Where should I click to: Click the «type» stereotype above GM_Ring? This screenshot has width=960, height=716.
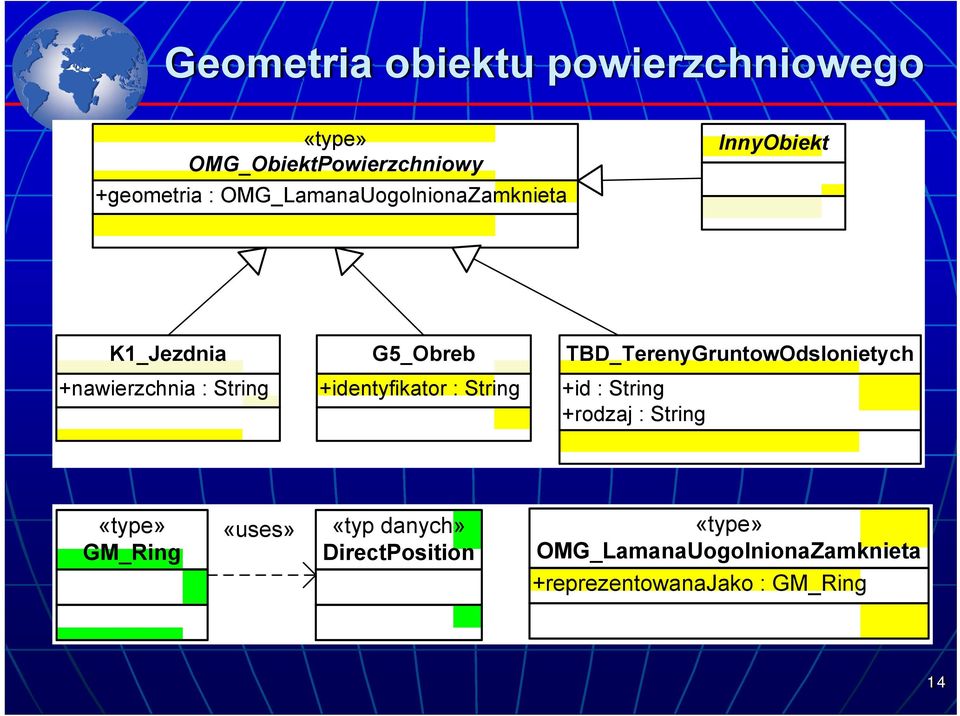click(x=132, y=526)
